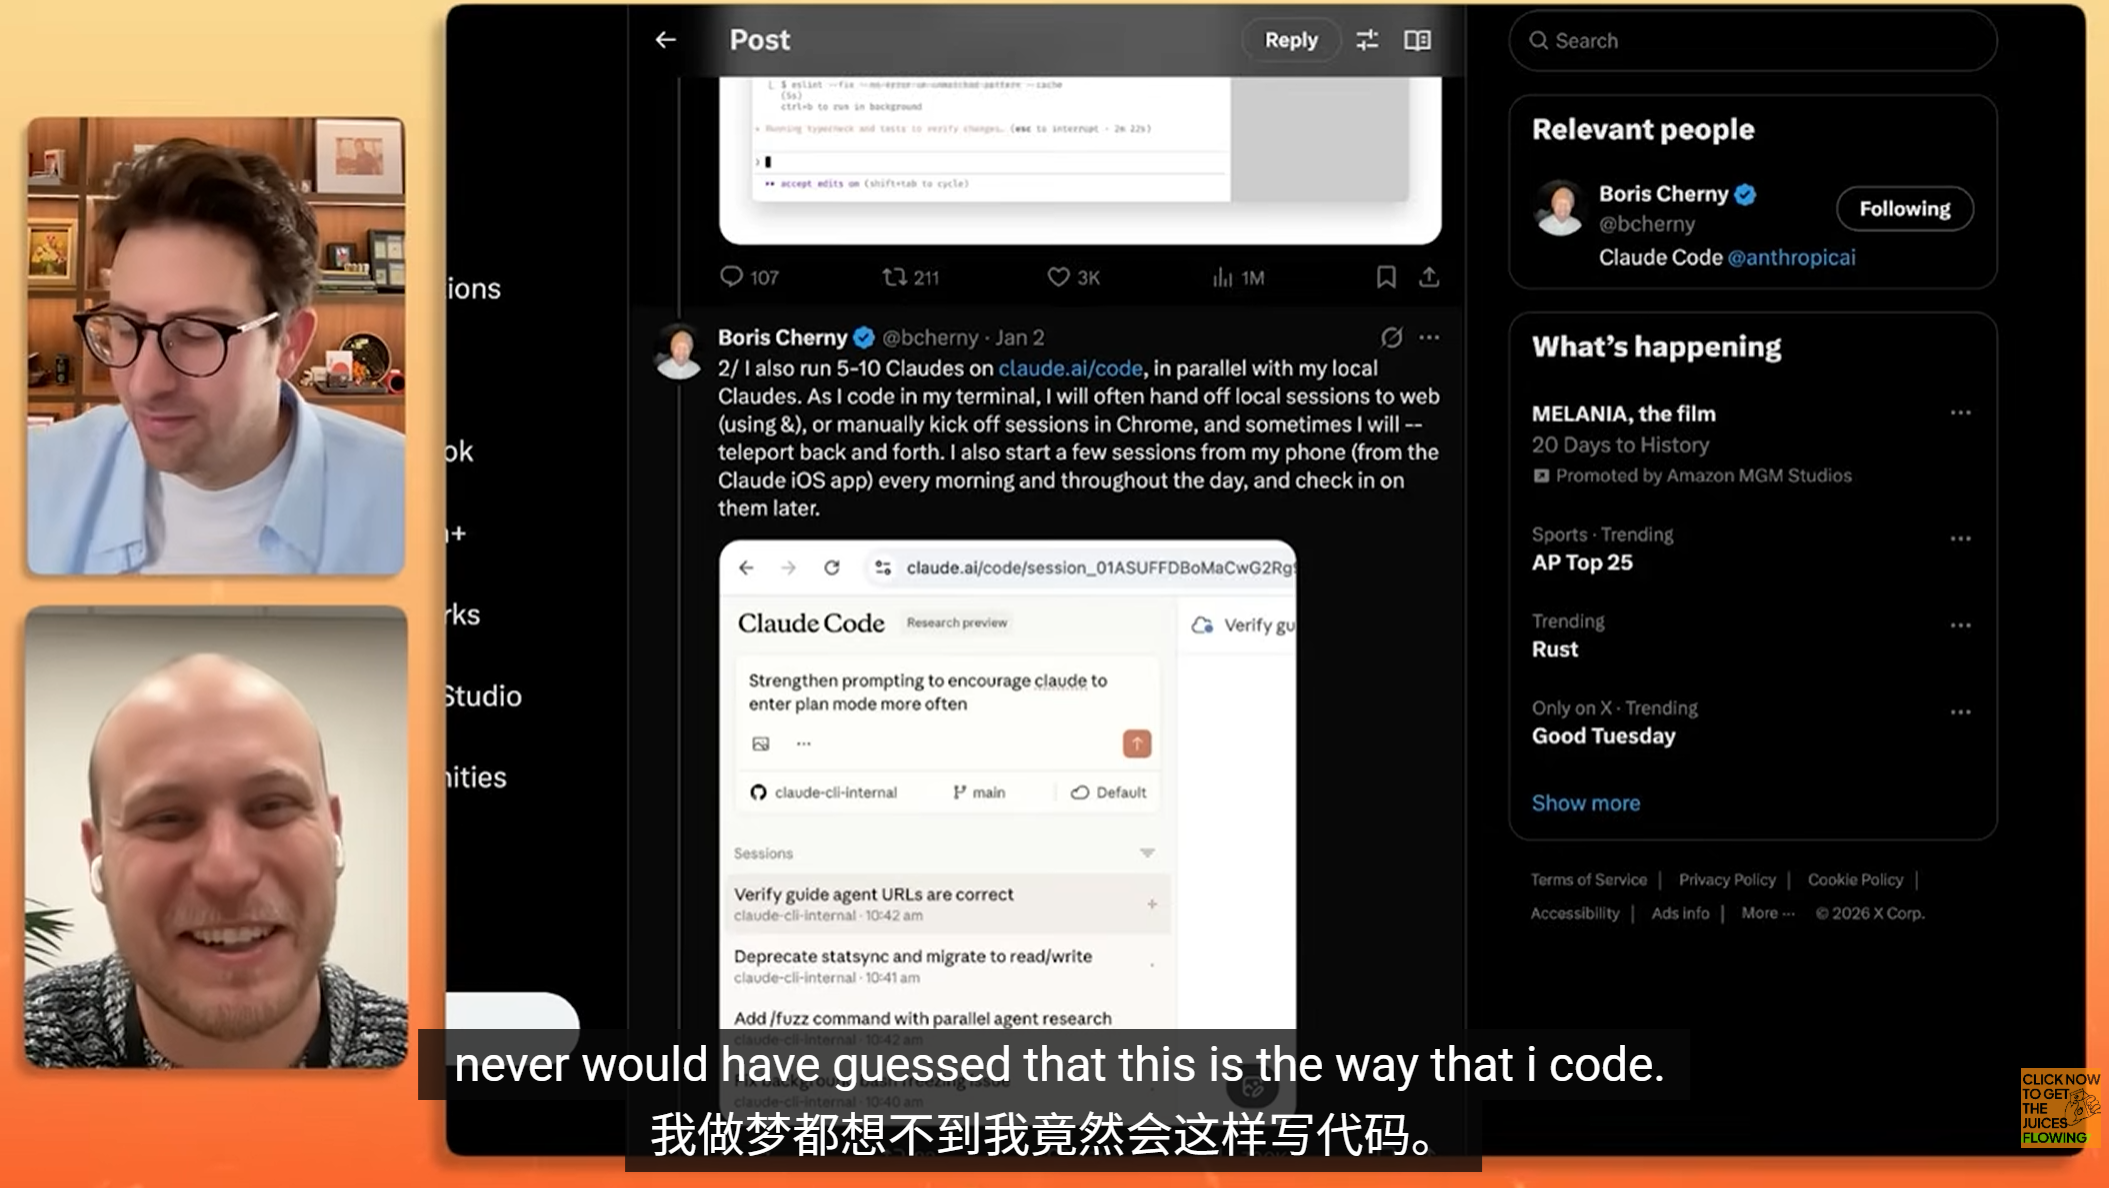Click the repost icon showing 211
The width and height of the screenshot is (2109, 1188).
[894, 277]
